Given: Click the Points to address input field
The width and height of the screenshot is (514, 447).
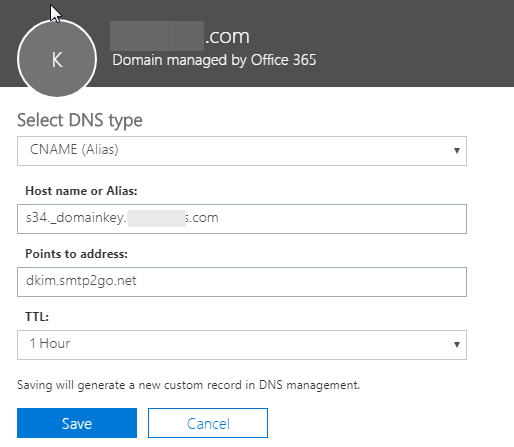Looking at the screenshot, I should 242,282.
